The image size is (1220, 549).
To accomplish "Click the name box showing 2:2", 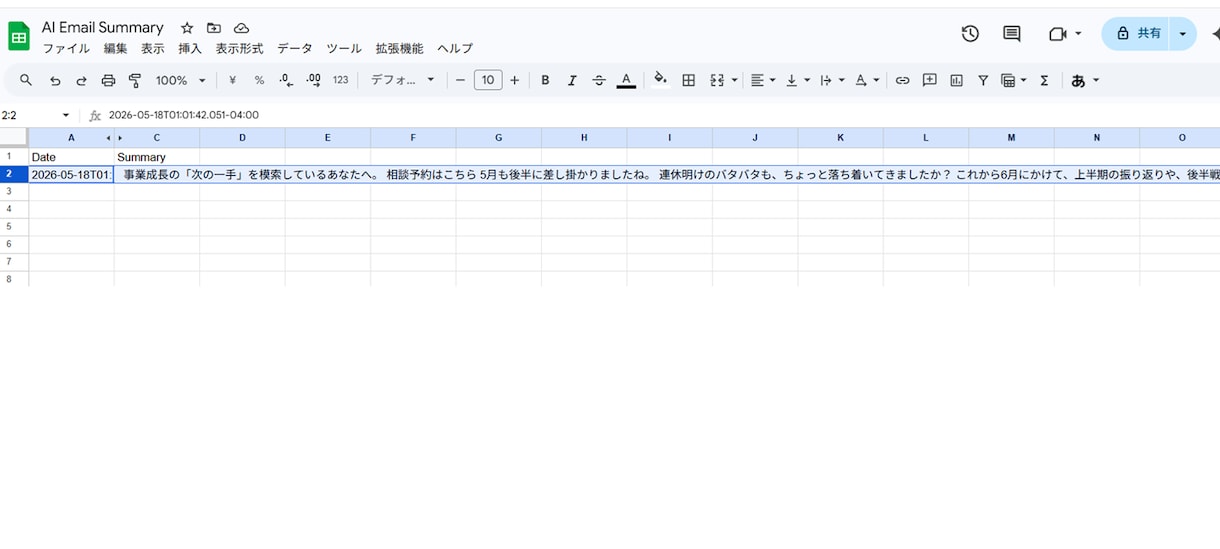I will coord(37,115).
